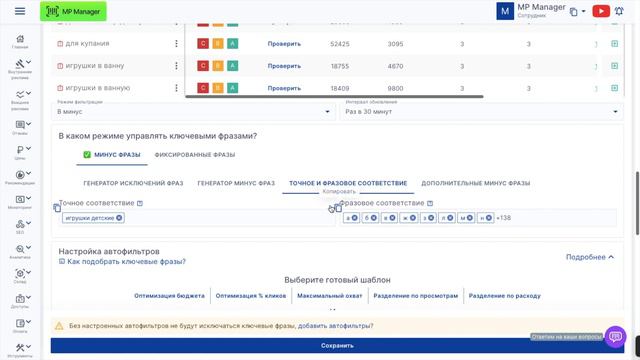
Task: Open the hamburger menu in the header
Action: [x=20, y=11]
